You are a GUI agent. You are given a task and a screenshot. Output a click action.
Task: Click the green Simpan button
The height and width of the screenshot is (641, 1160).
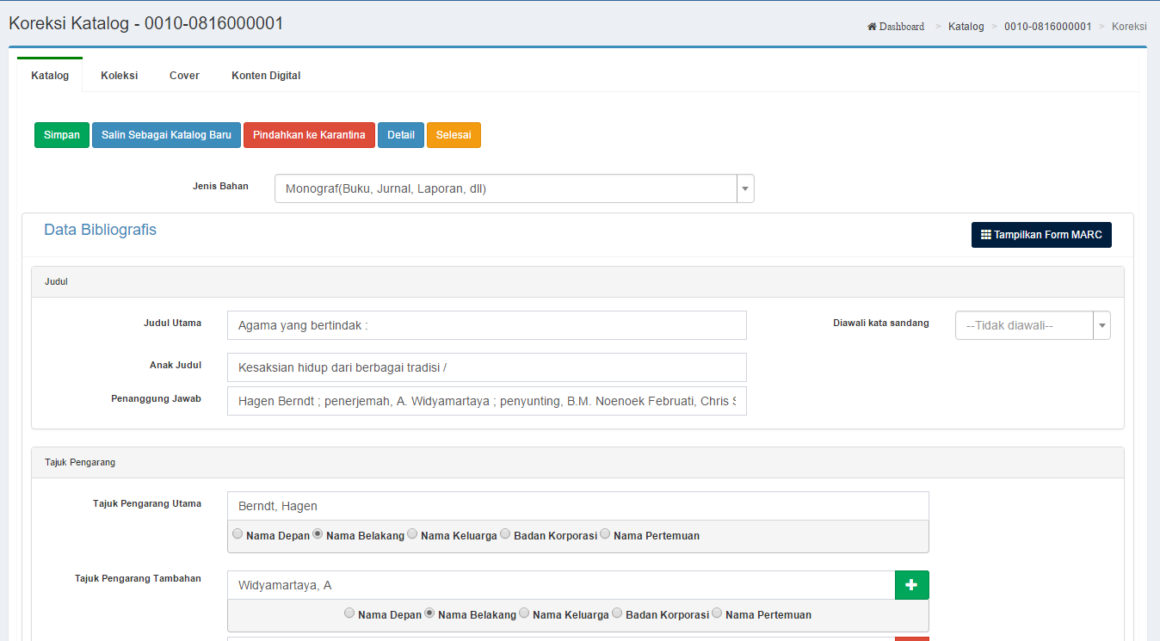(x=62, y=135)
